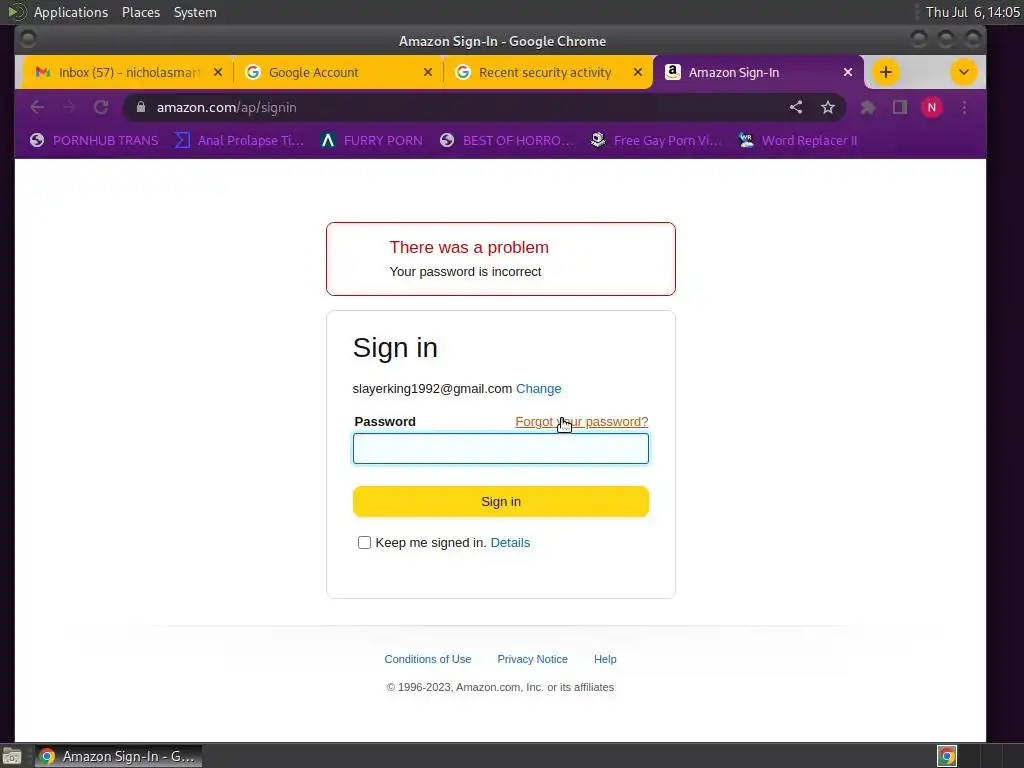The image size is (1024, 768).
Task: Open the BEST OF HORRO... bookmark
Action: tap(507, 140)
